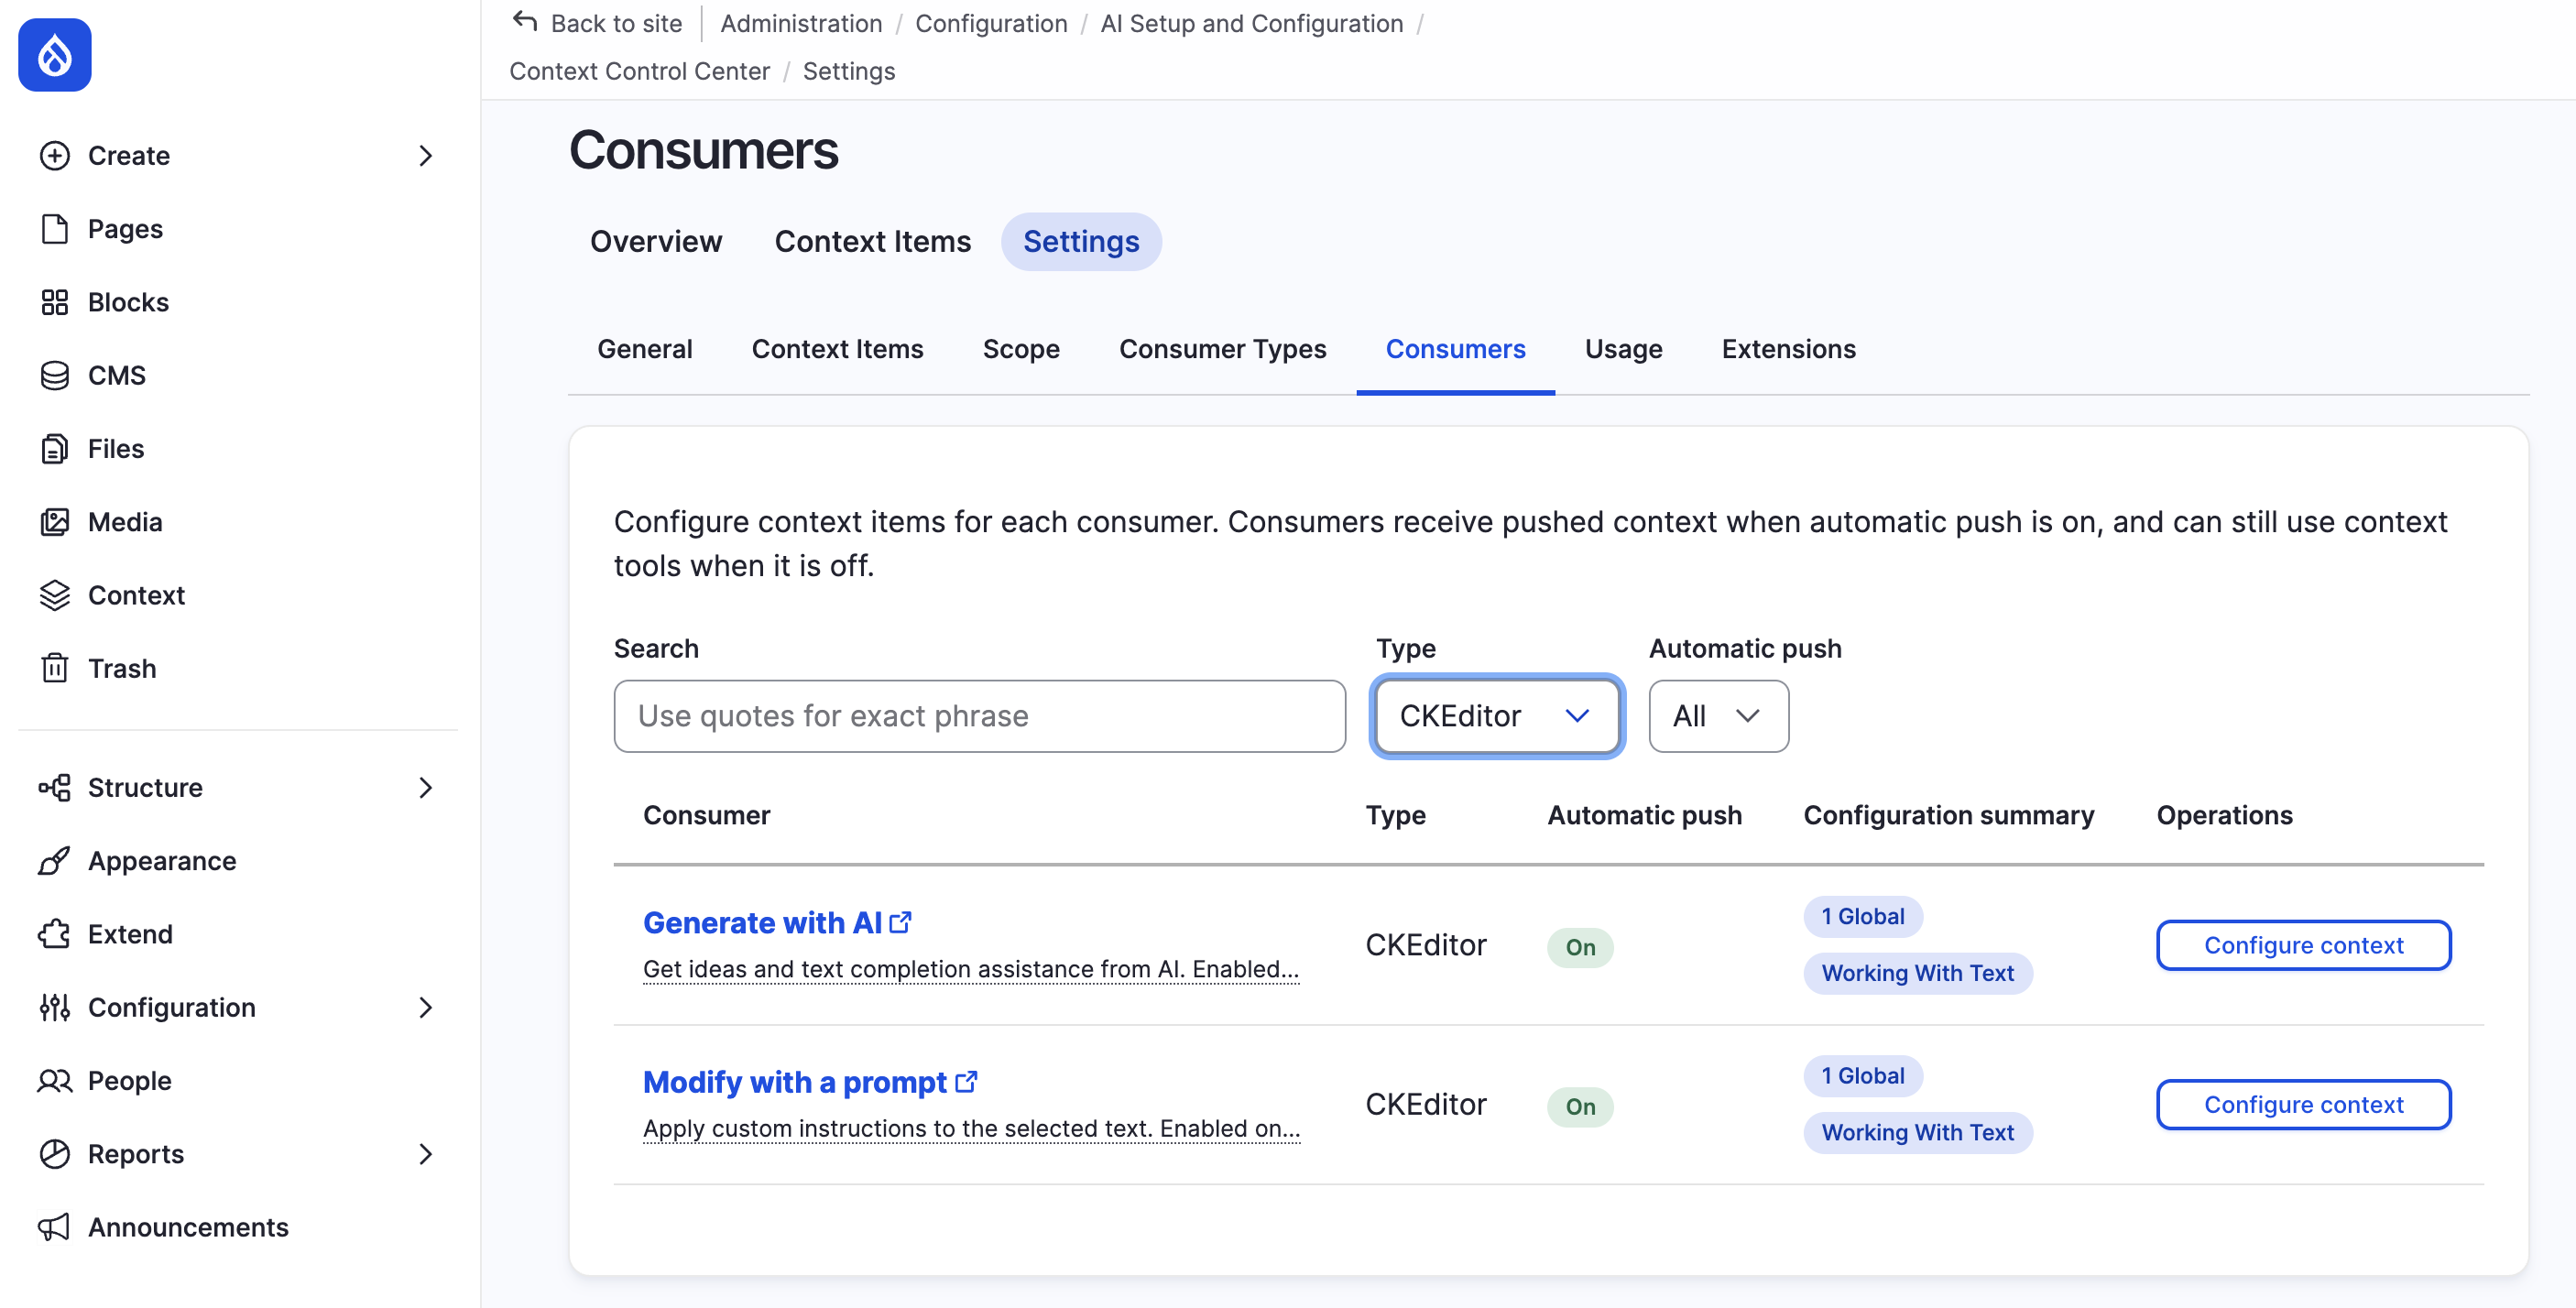Click the Pages document icon
The width and height of the screenshot is (2576, 1308).
pos(55,229)
